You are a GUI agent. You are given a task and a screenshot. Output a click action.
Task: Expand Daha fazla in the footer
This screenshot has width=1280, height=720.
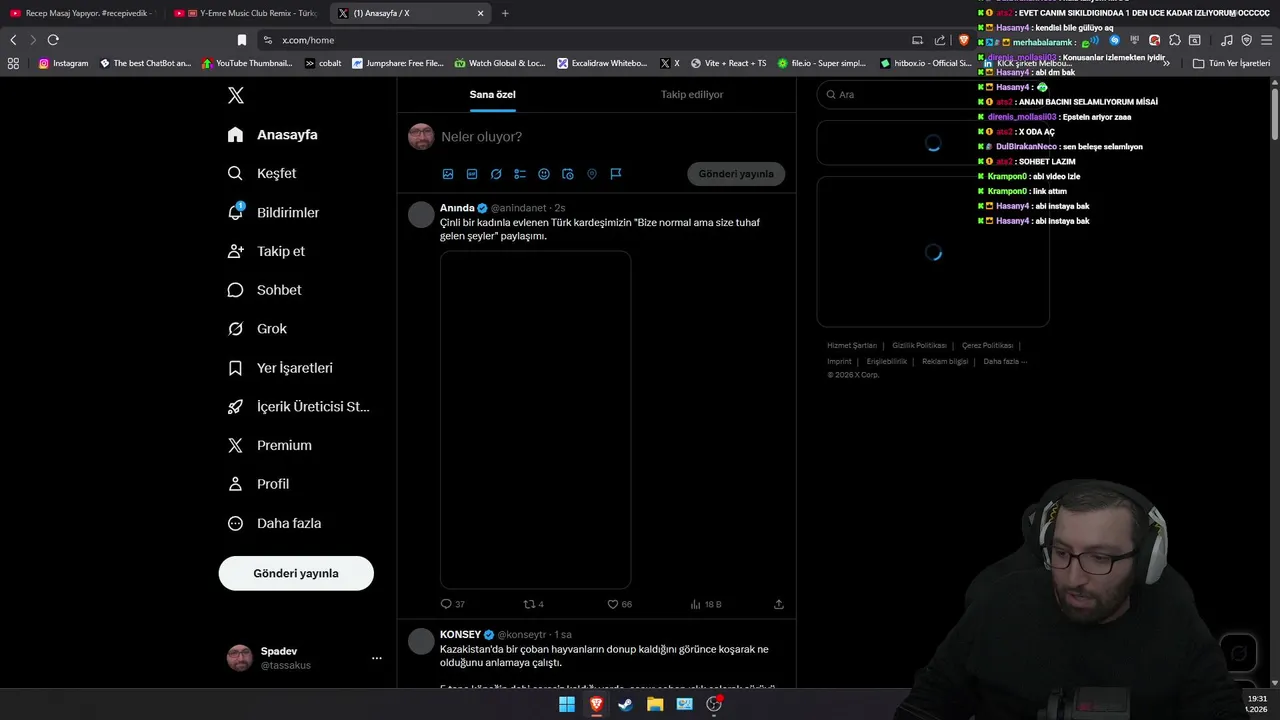(1005, 362)
